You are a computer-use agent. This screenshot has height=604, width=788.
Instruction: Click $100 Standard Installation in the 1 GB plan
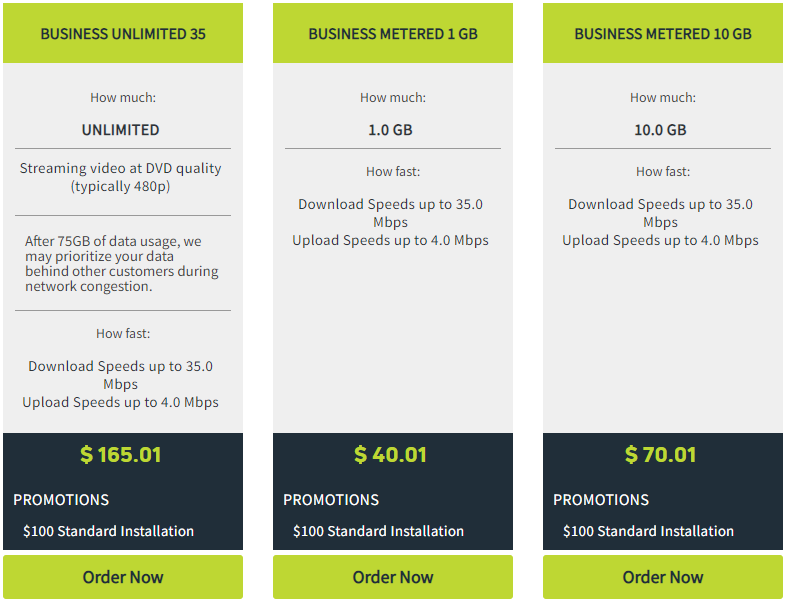[x=378, y=531]
